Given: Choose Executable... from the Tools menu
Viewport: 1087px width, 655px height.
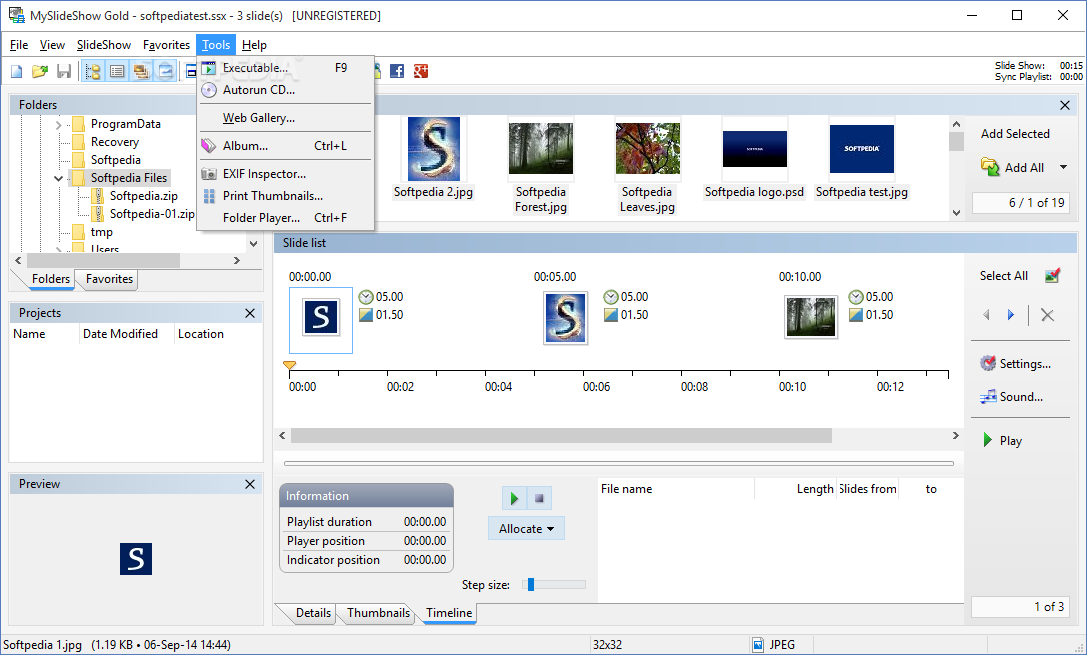Looking at the screenshot, I should pyautogui.click(x=286, y=68).
